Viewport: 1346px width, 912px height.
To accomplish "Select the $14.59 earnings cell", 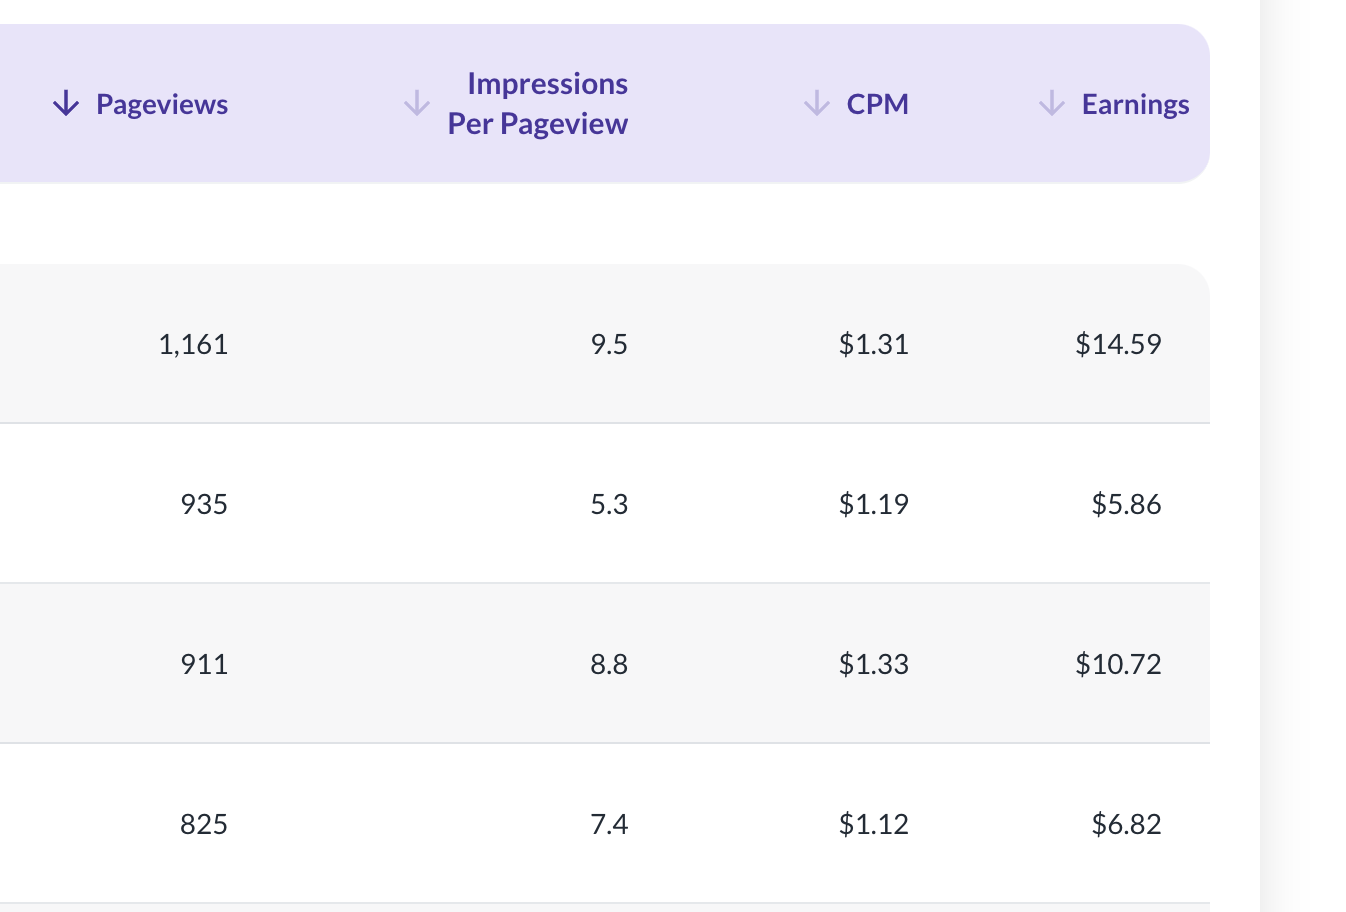I will [1118, 344].
